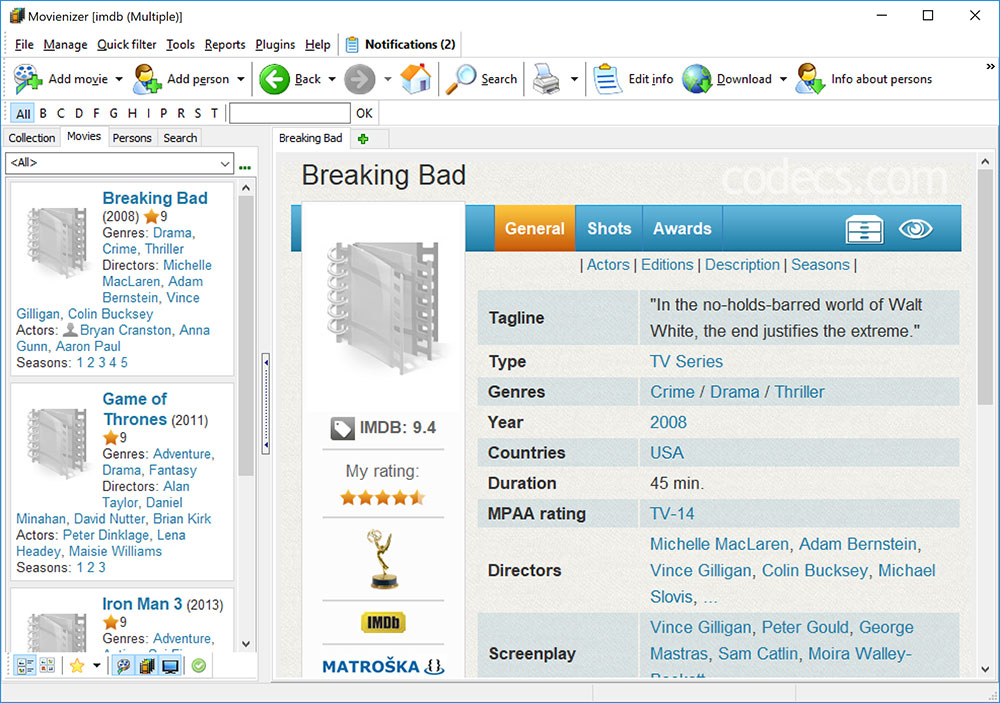Image resolution: width=1000 pixels, height=703 pixels.
Task: Switch to the Persons tab
Action: tap(132, 138)
